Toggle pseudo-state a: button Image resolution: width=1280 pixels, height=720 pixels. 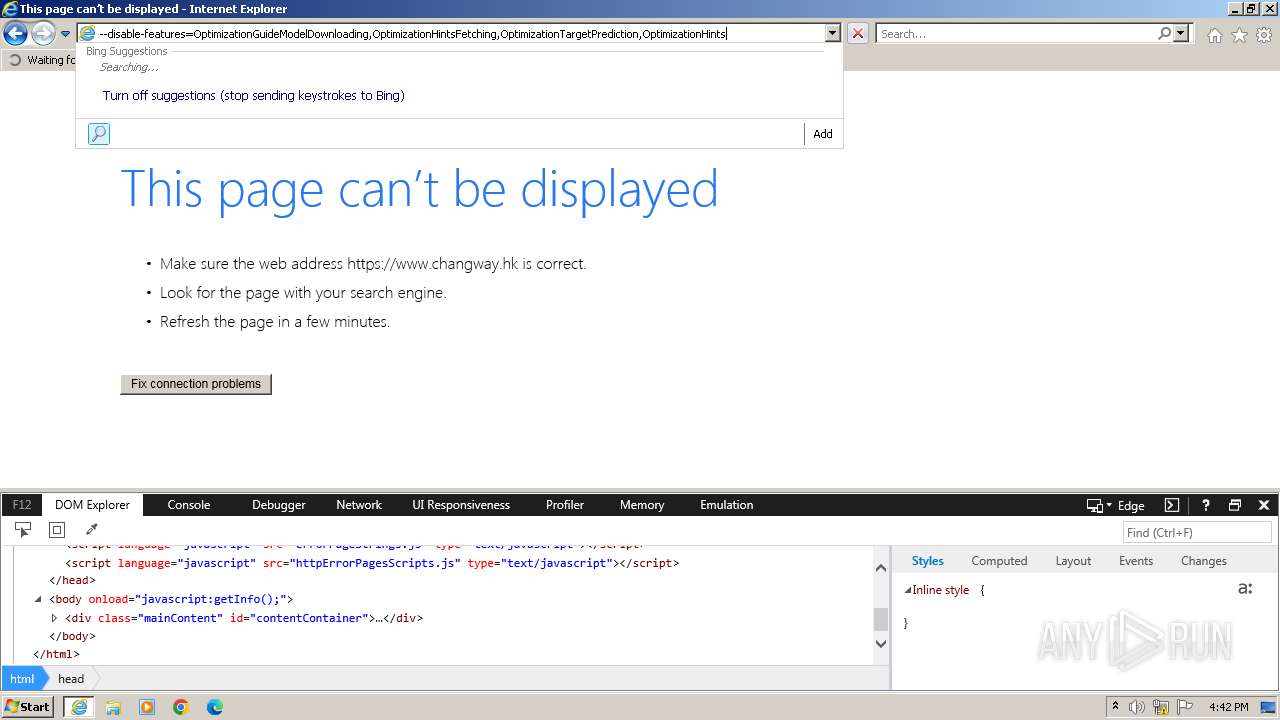(1245, 589)
